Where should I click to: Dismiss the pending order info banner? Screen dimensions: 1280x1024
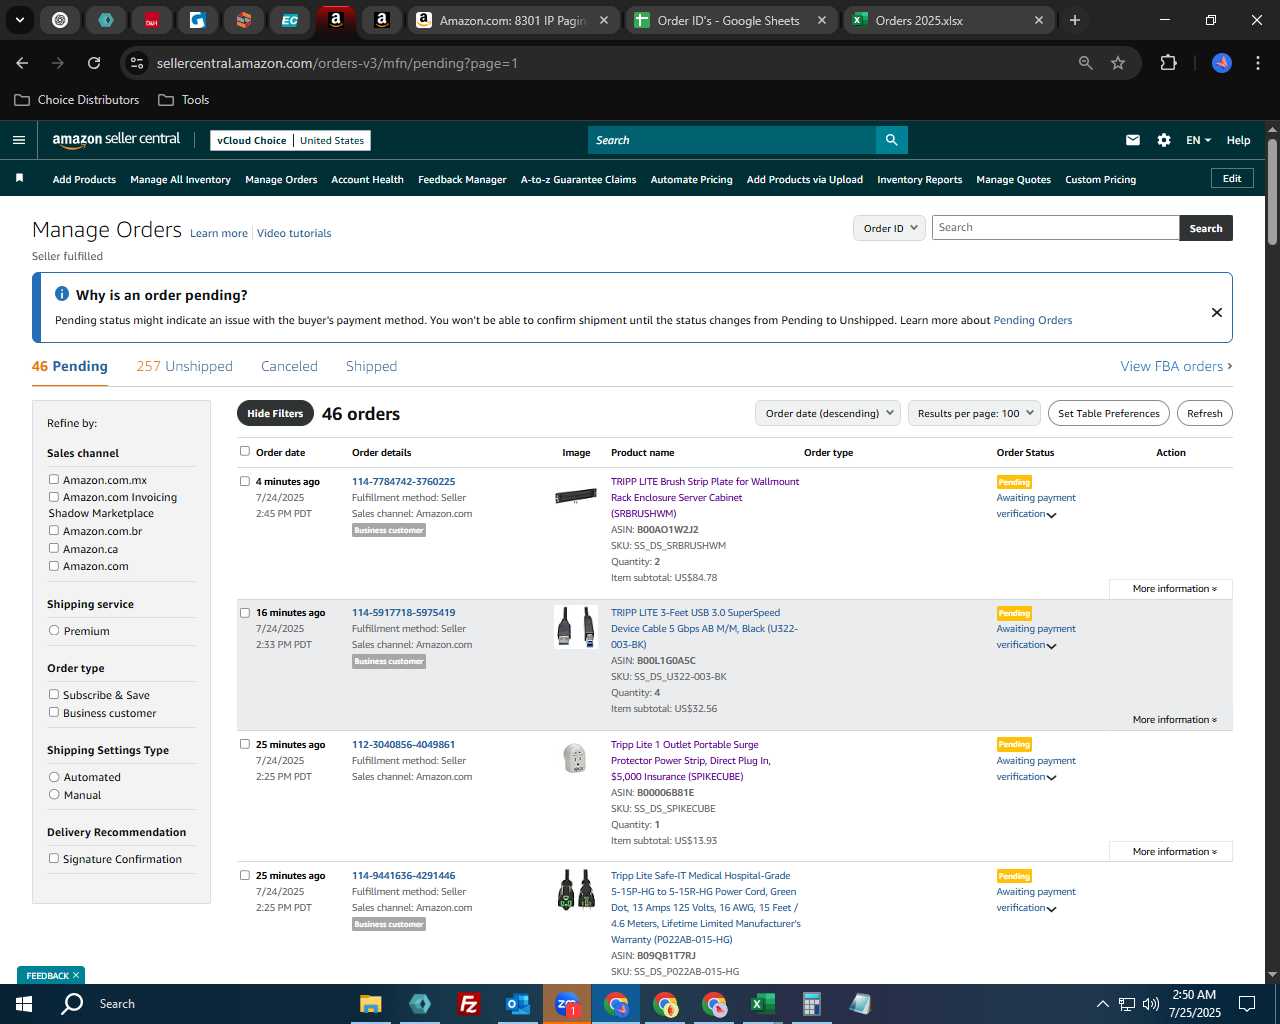tap(1217, 312)
